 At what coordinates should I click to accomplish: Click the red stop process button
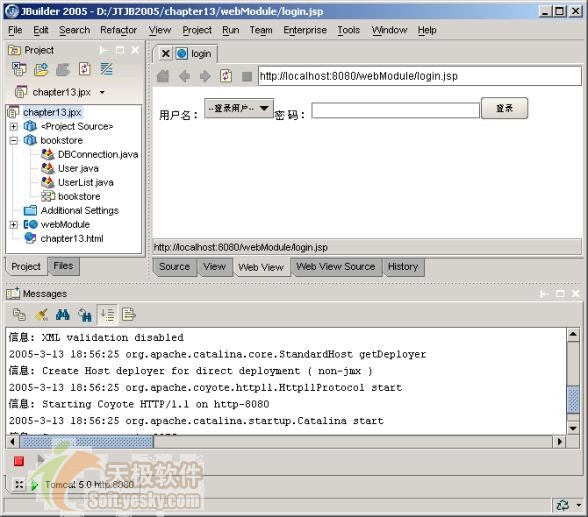click(19, 461)
